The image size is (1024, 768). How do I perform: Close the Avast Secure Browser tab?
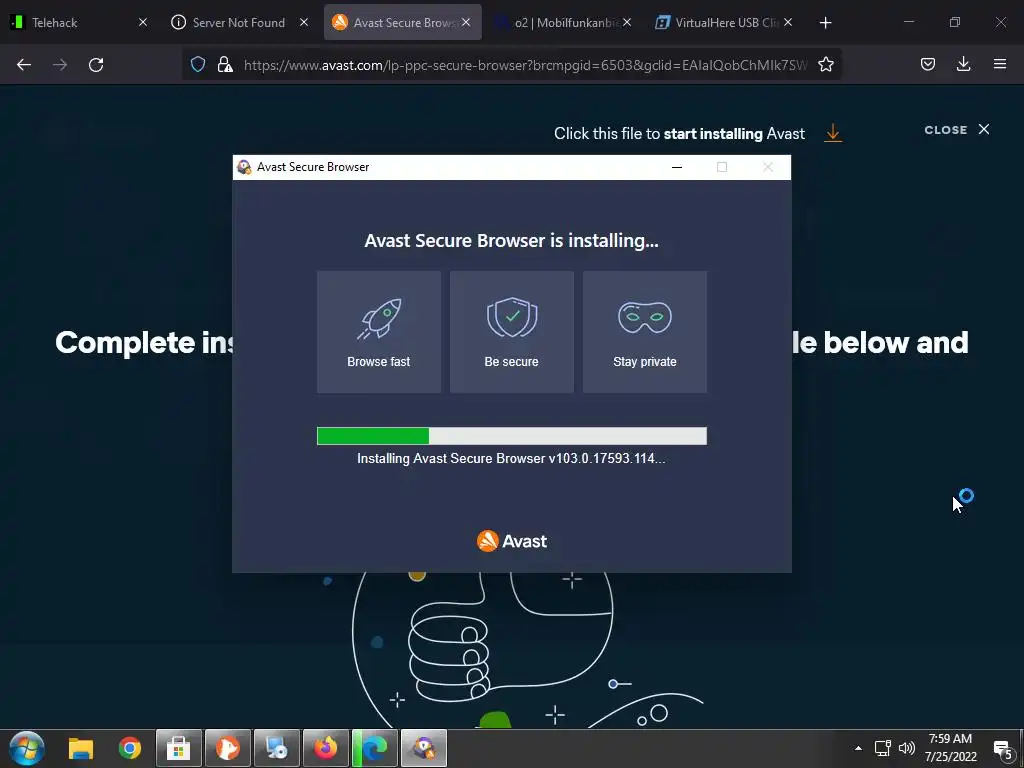pyautogui.click(x=466, y=23)
